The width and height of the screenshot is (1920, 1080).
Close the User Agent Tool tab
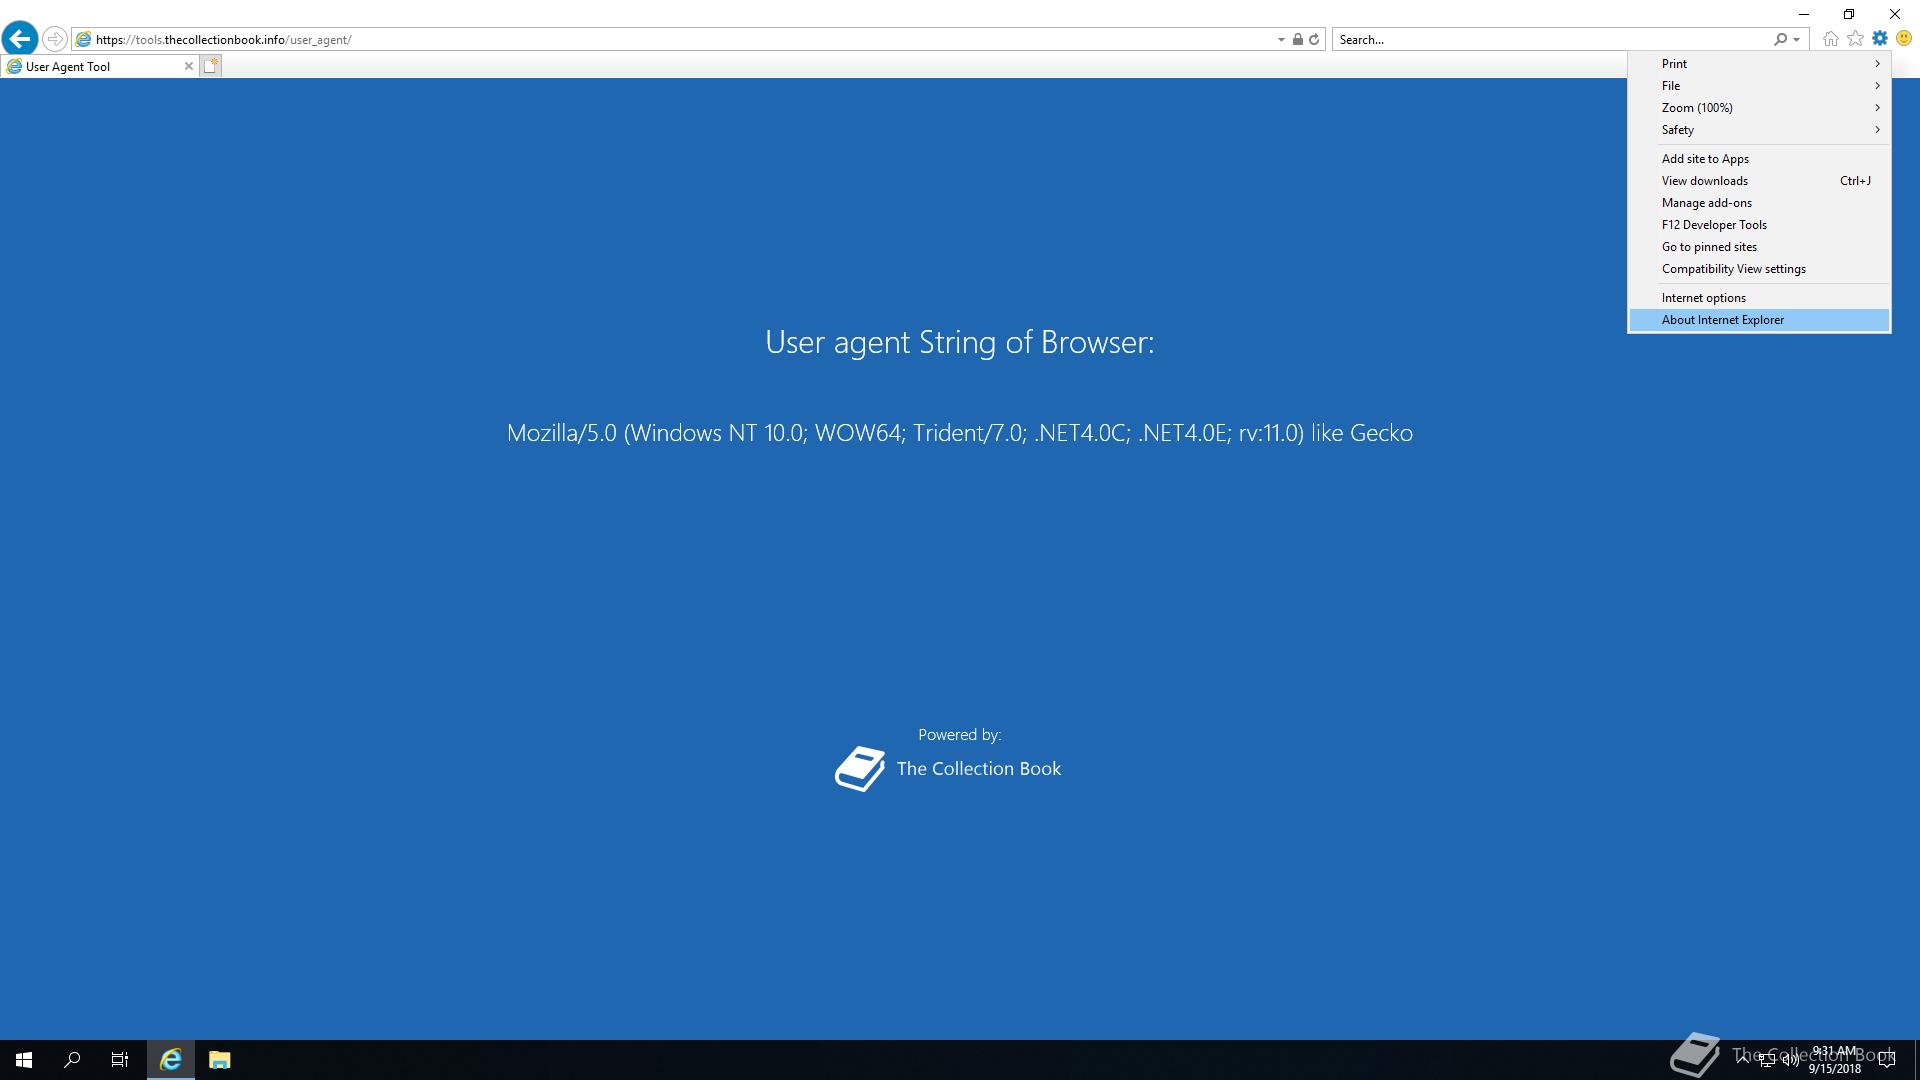tap(188, 66)
